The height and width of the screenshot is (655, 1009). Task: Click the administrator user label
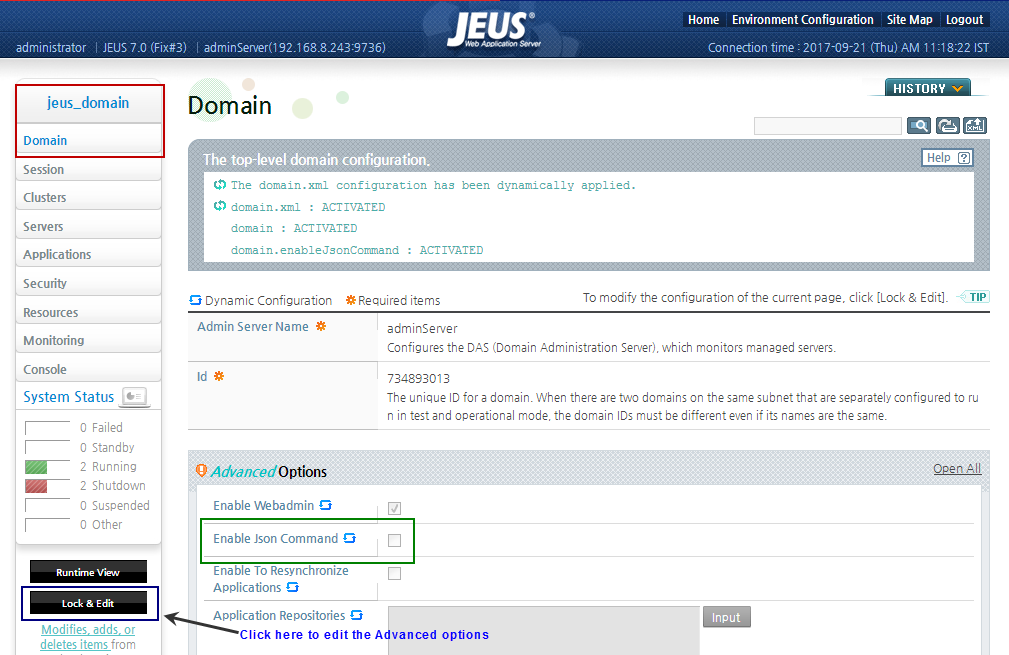tap(51, 48)
